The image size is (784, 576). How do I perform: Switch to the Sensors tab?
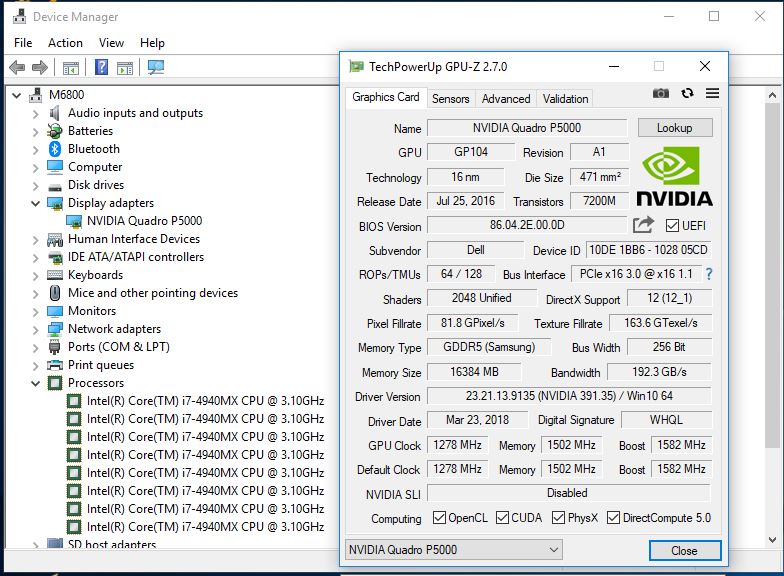[450, 99]
